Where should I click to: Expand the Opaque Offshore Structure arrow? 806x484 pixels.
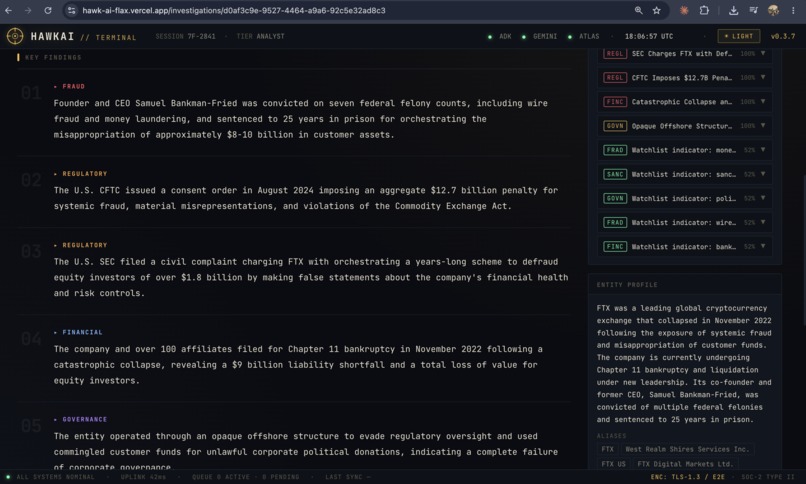[763, 126]
